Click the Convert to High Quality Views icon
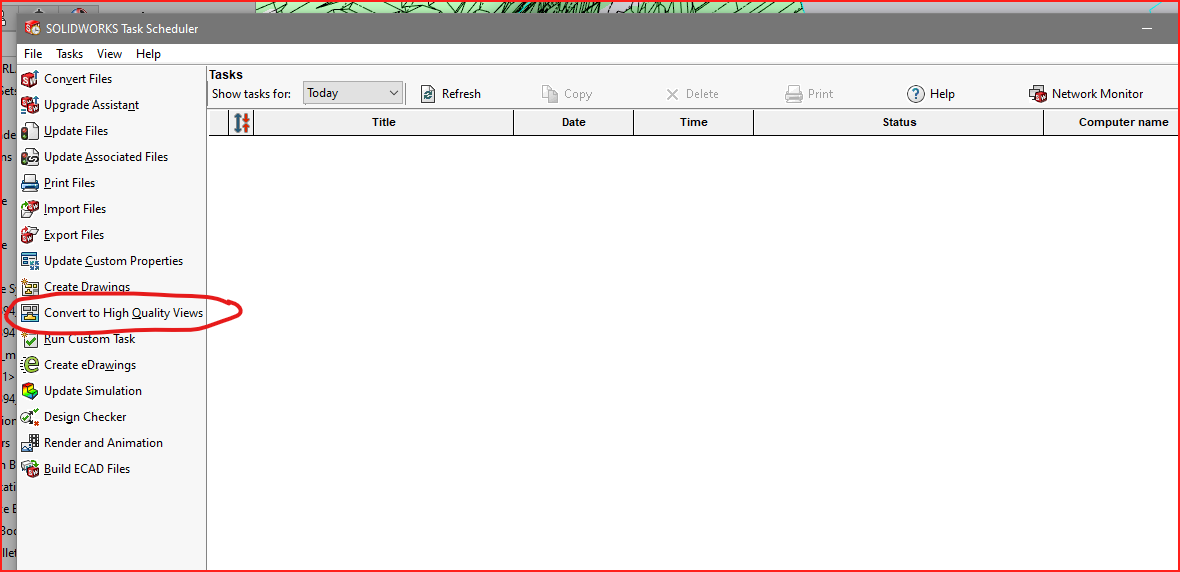 (x=29, y=313)
